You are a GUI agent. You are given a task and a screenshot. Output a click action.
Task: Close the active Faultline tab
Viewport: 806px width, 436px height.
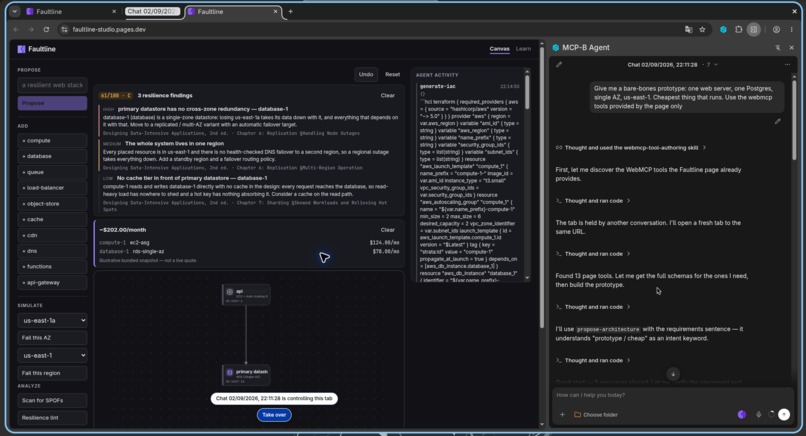coord(276,11)
